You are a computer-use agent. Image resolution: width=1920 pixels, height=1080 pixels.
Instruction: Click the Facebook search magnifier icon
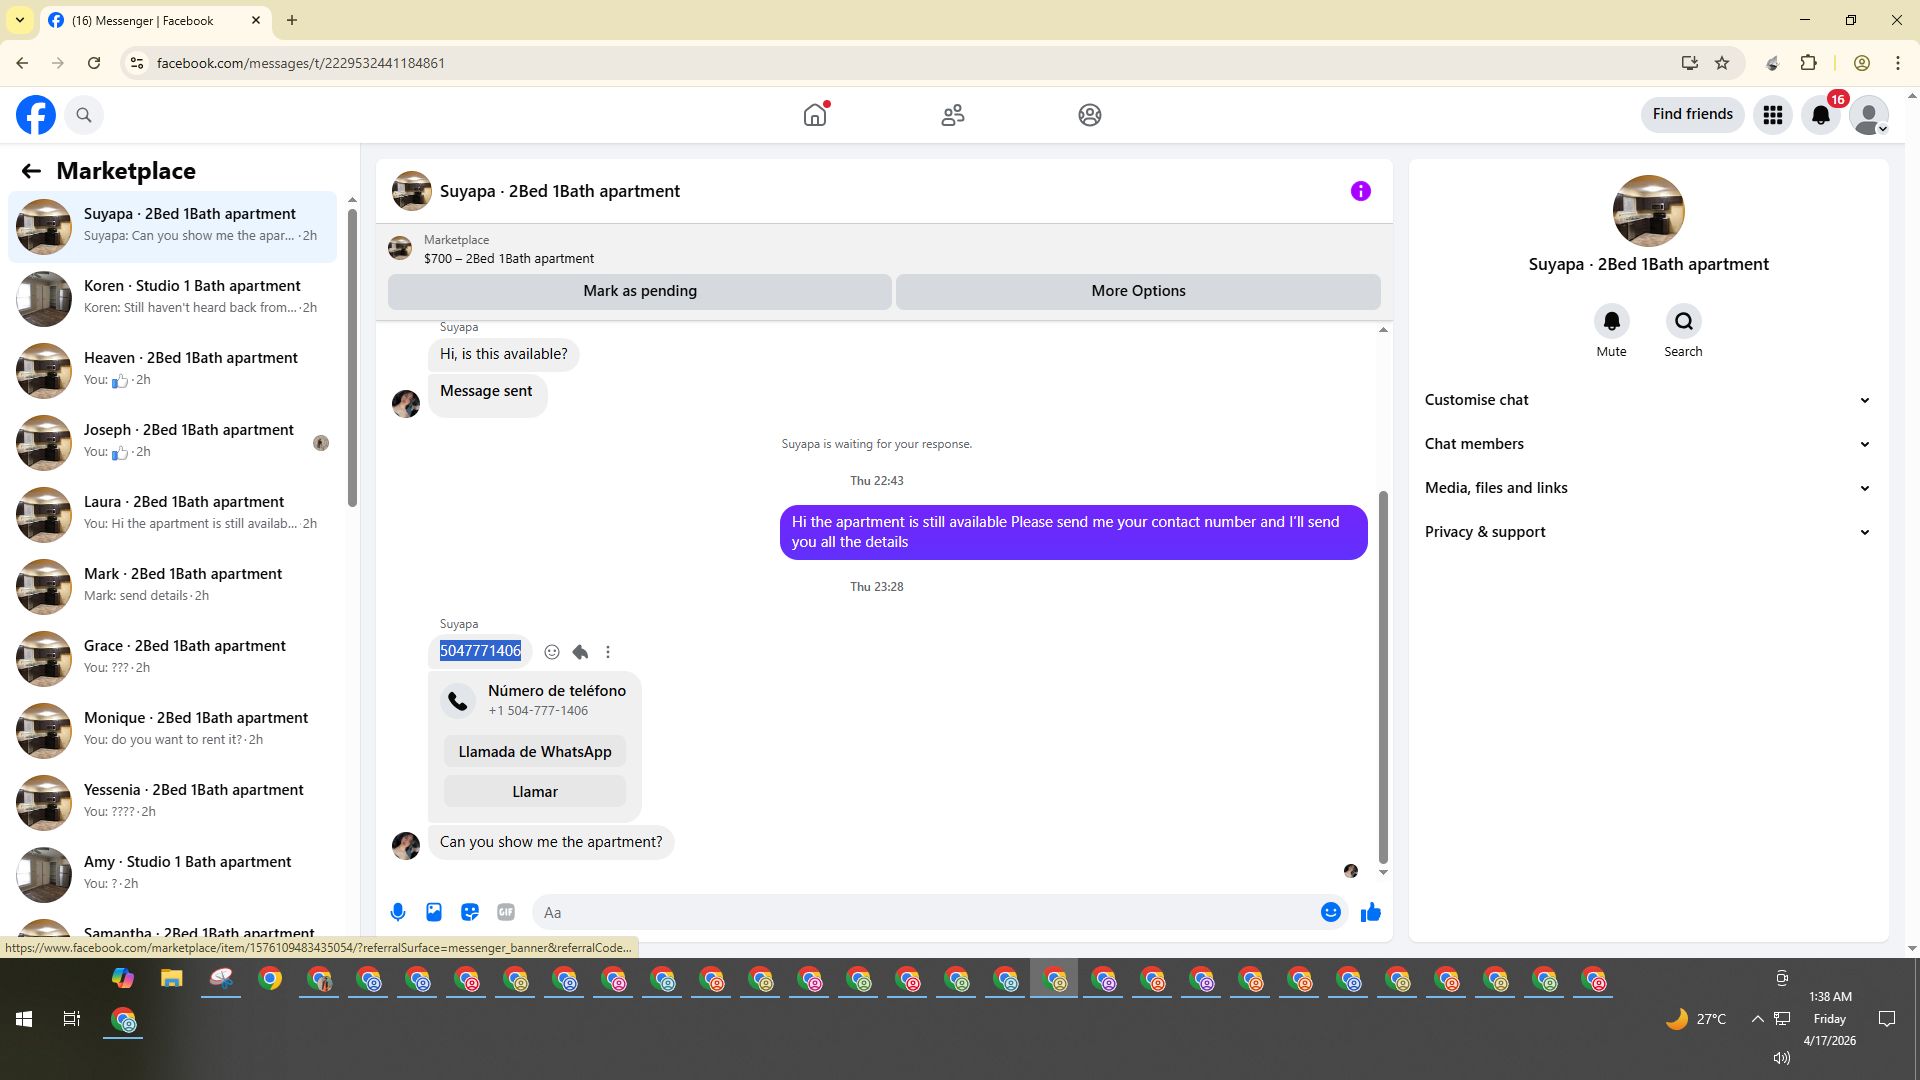tap(84, 115)
